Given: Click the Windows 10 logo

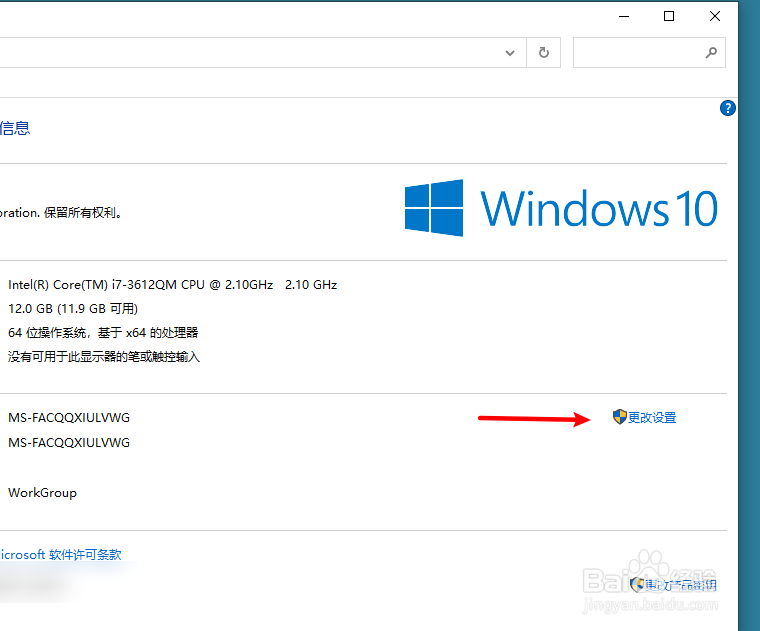Looking at the screenshot, I should coord(561,208).
